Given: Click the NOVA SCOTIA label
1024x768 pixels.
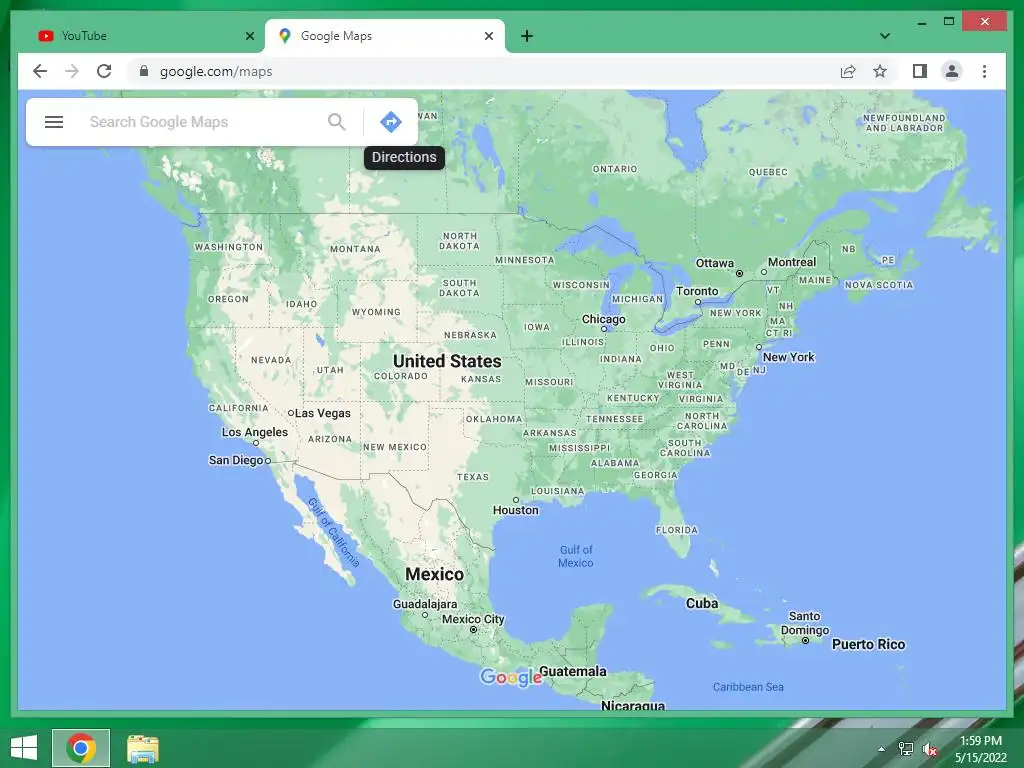Looking at the screenshot, I should [879, 285].
